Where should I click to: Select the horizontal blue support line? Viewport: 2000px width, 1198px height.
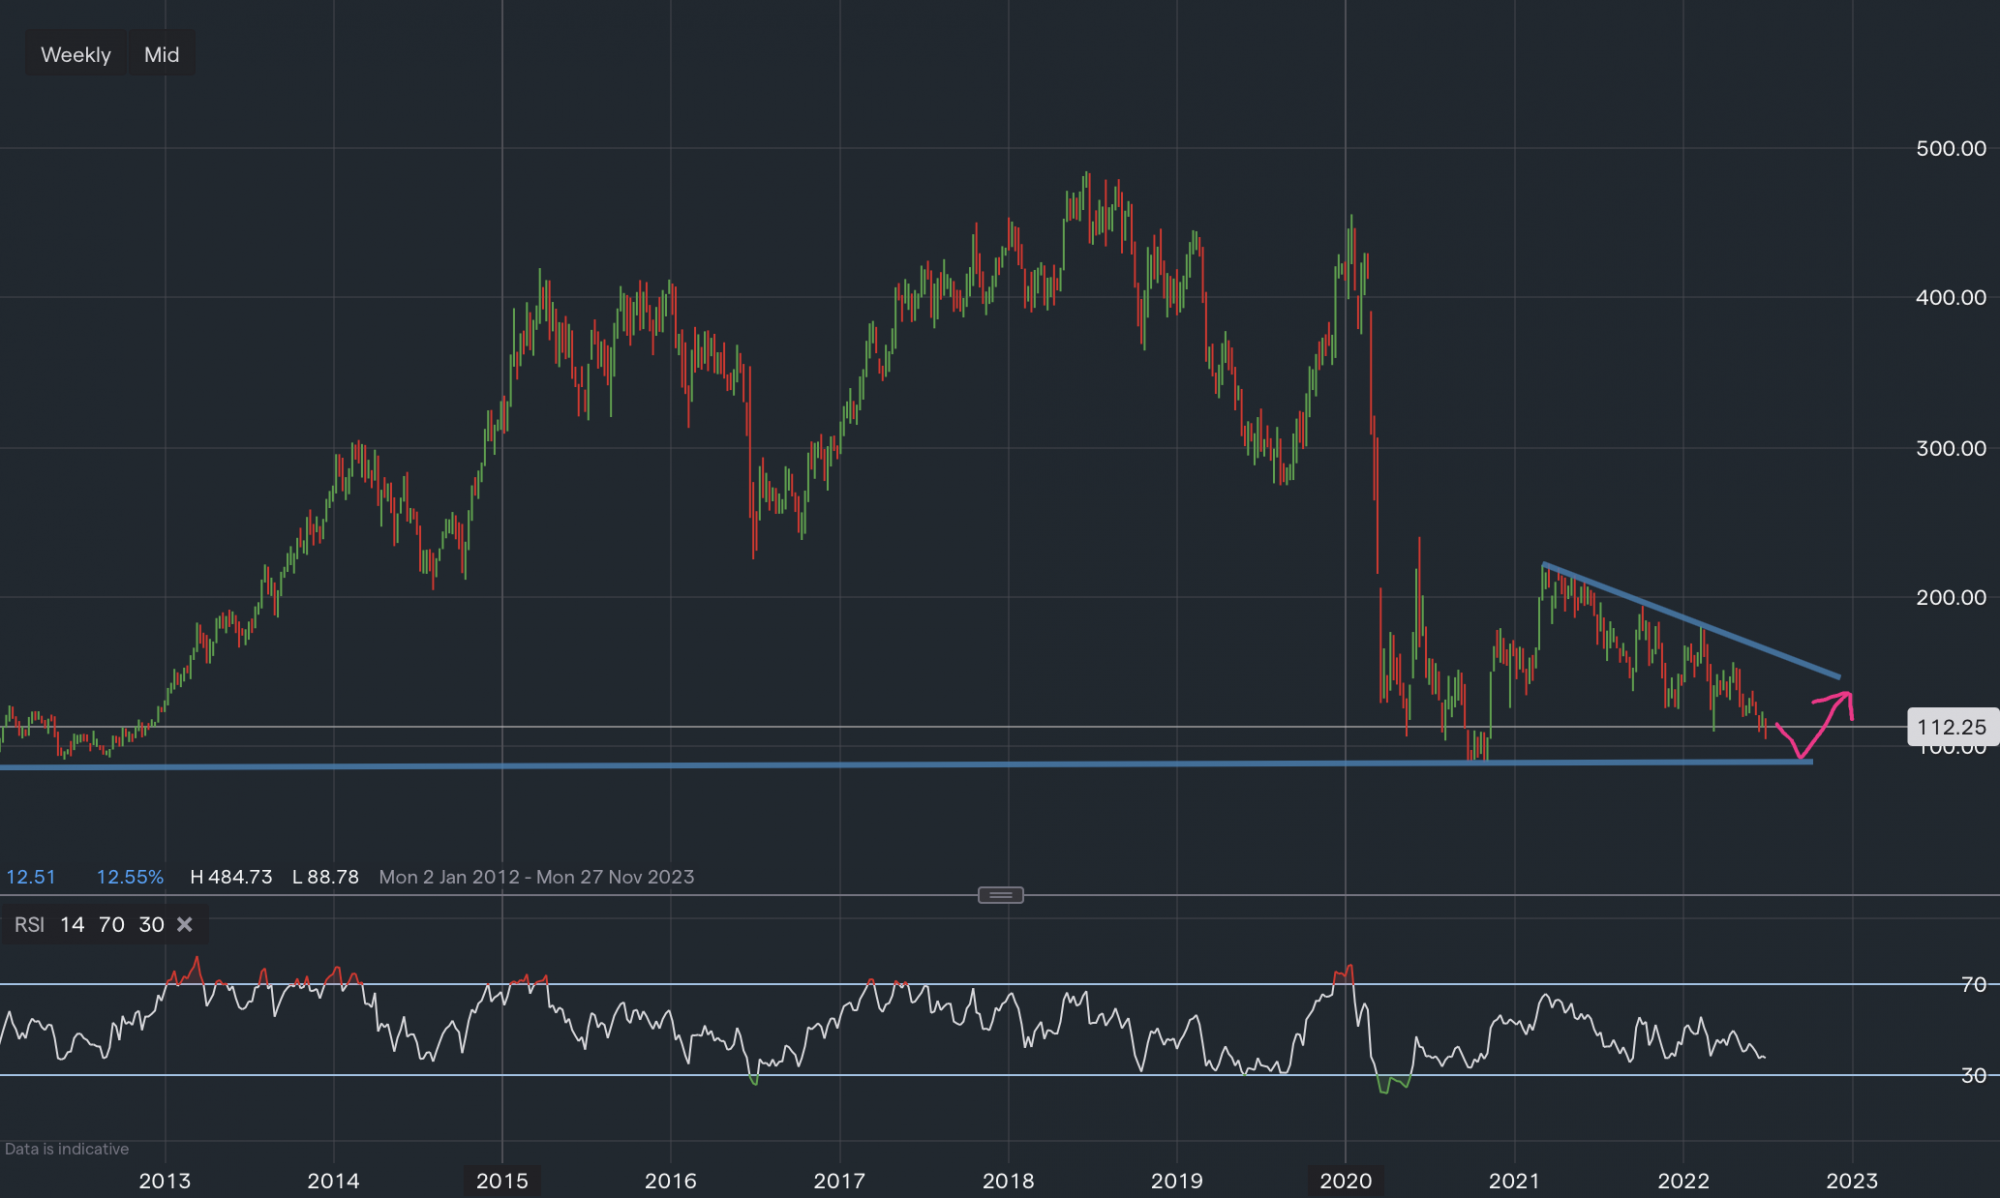click(900, 764)
